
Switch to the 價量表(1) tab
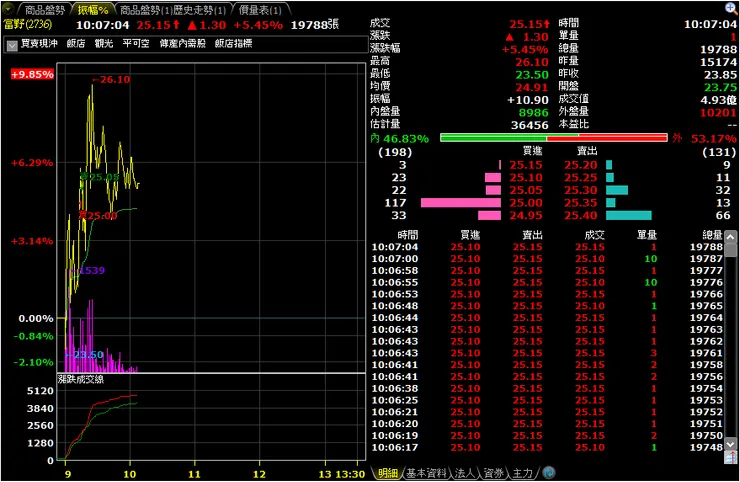pyautogui.click(x=260, y=10)
